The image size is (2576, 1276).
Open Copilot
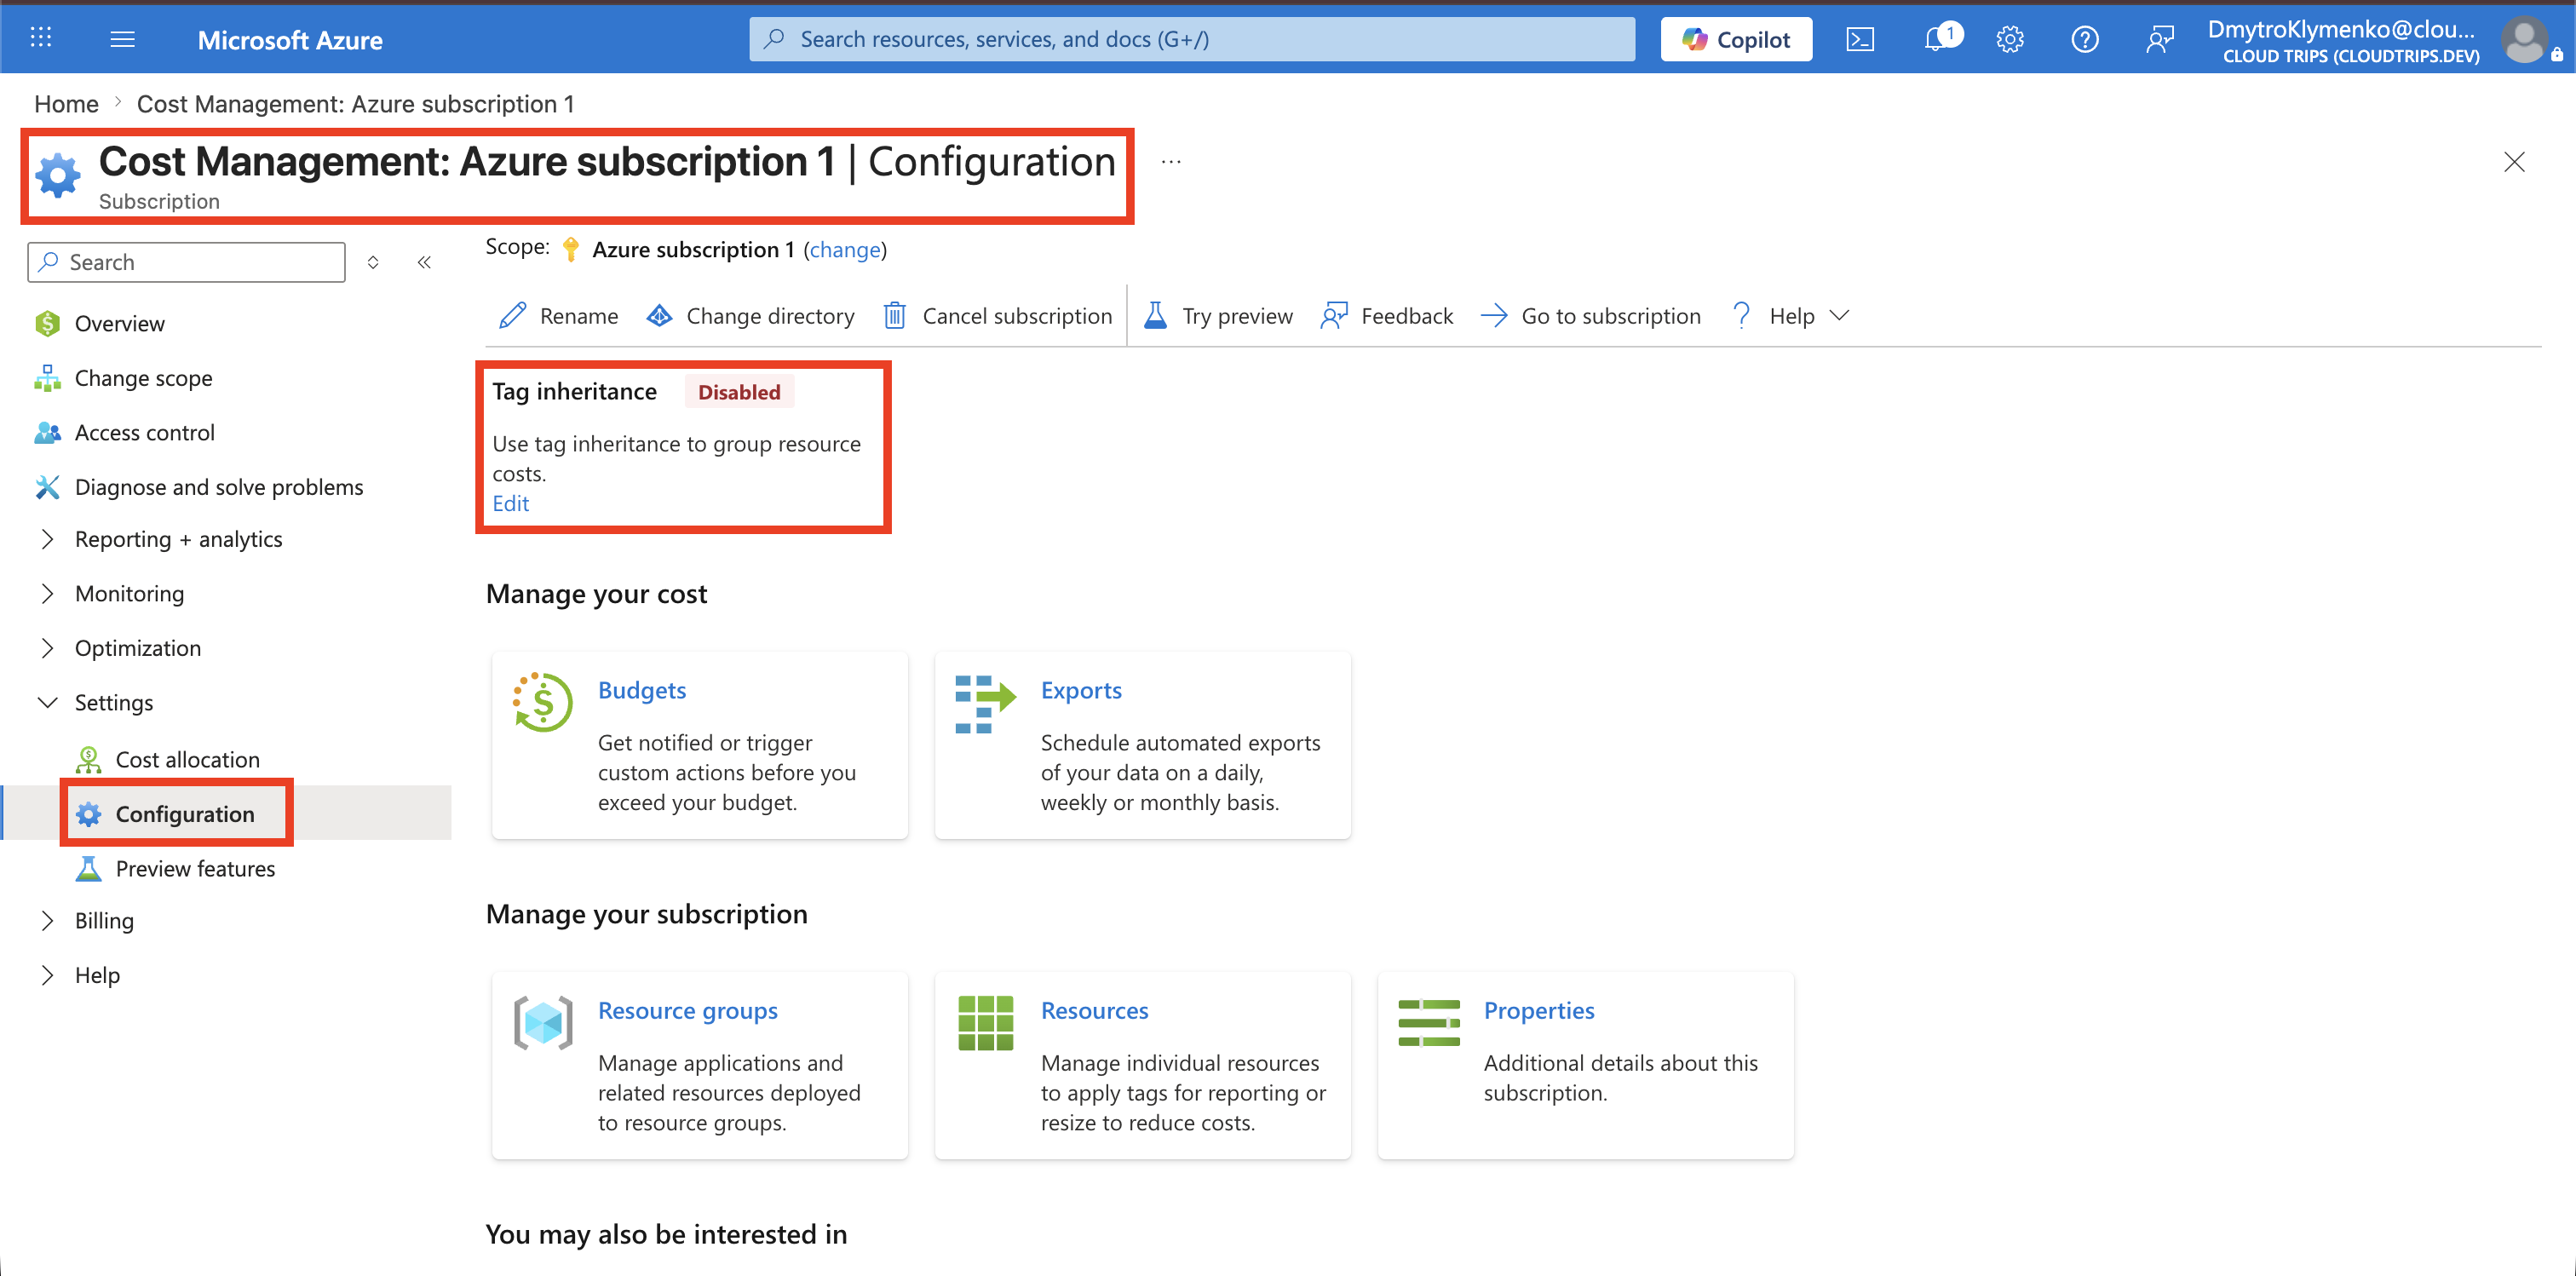1736,39
